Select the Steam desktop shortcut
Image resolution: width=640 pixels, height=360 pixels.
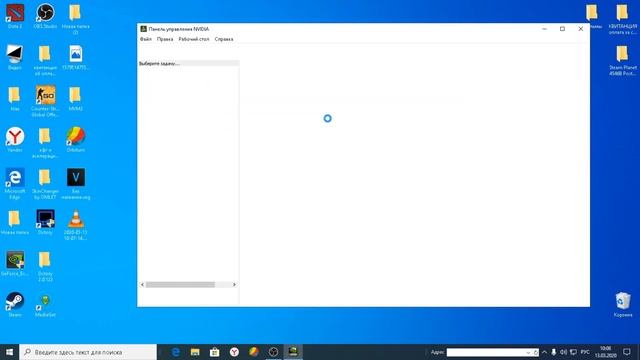point(15,304)
